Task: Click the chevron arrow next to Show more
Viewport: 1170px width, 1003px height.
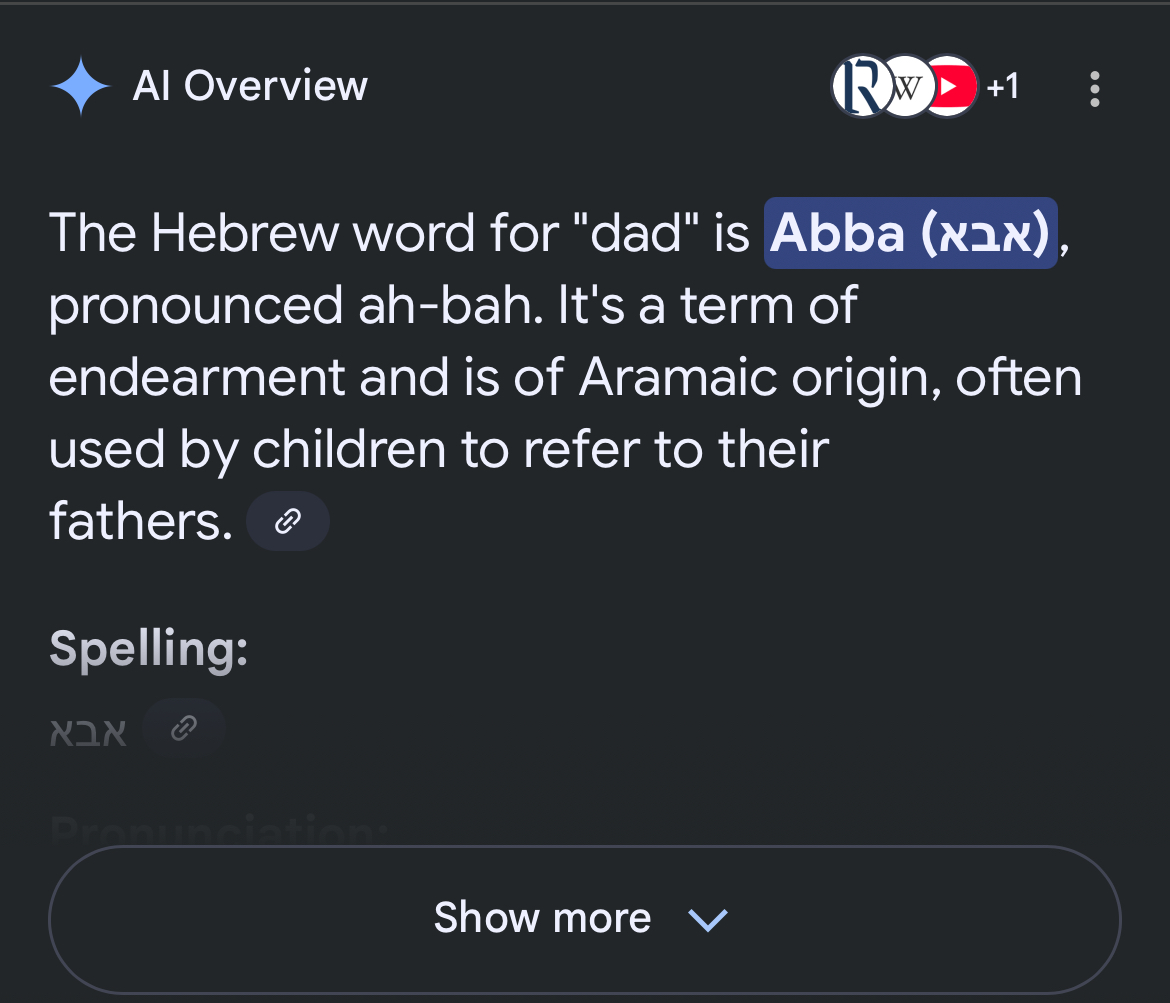Action: click(707, 919)
